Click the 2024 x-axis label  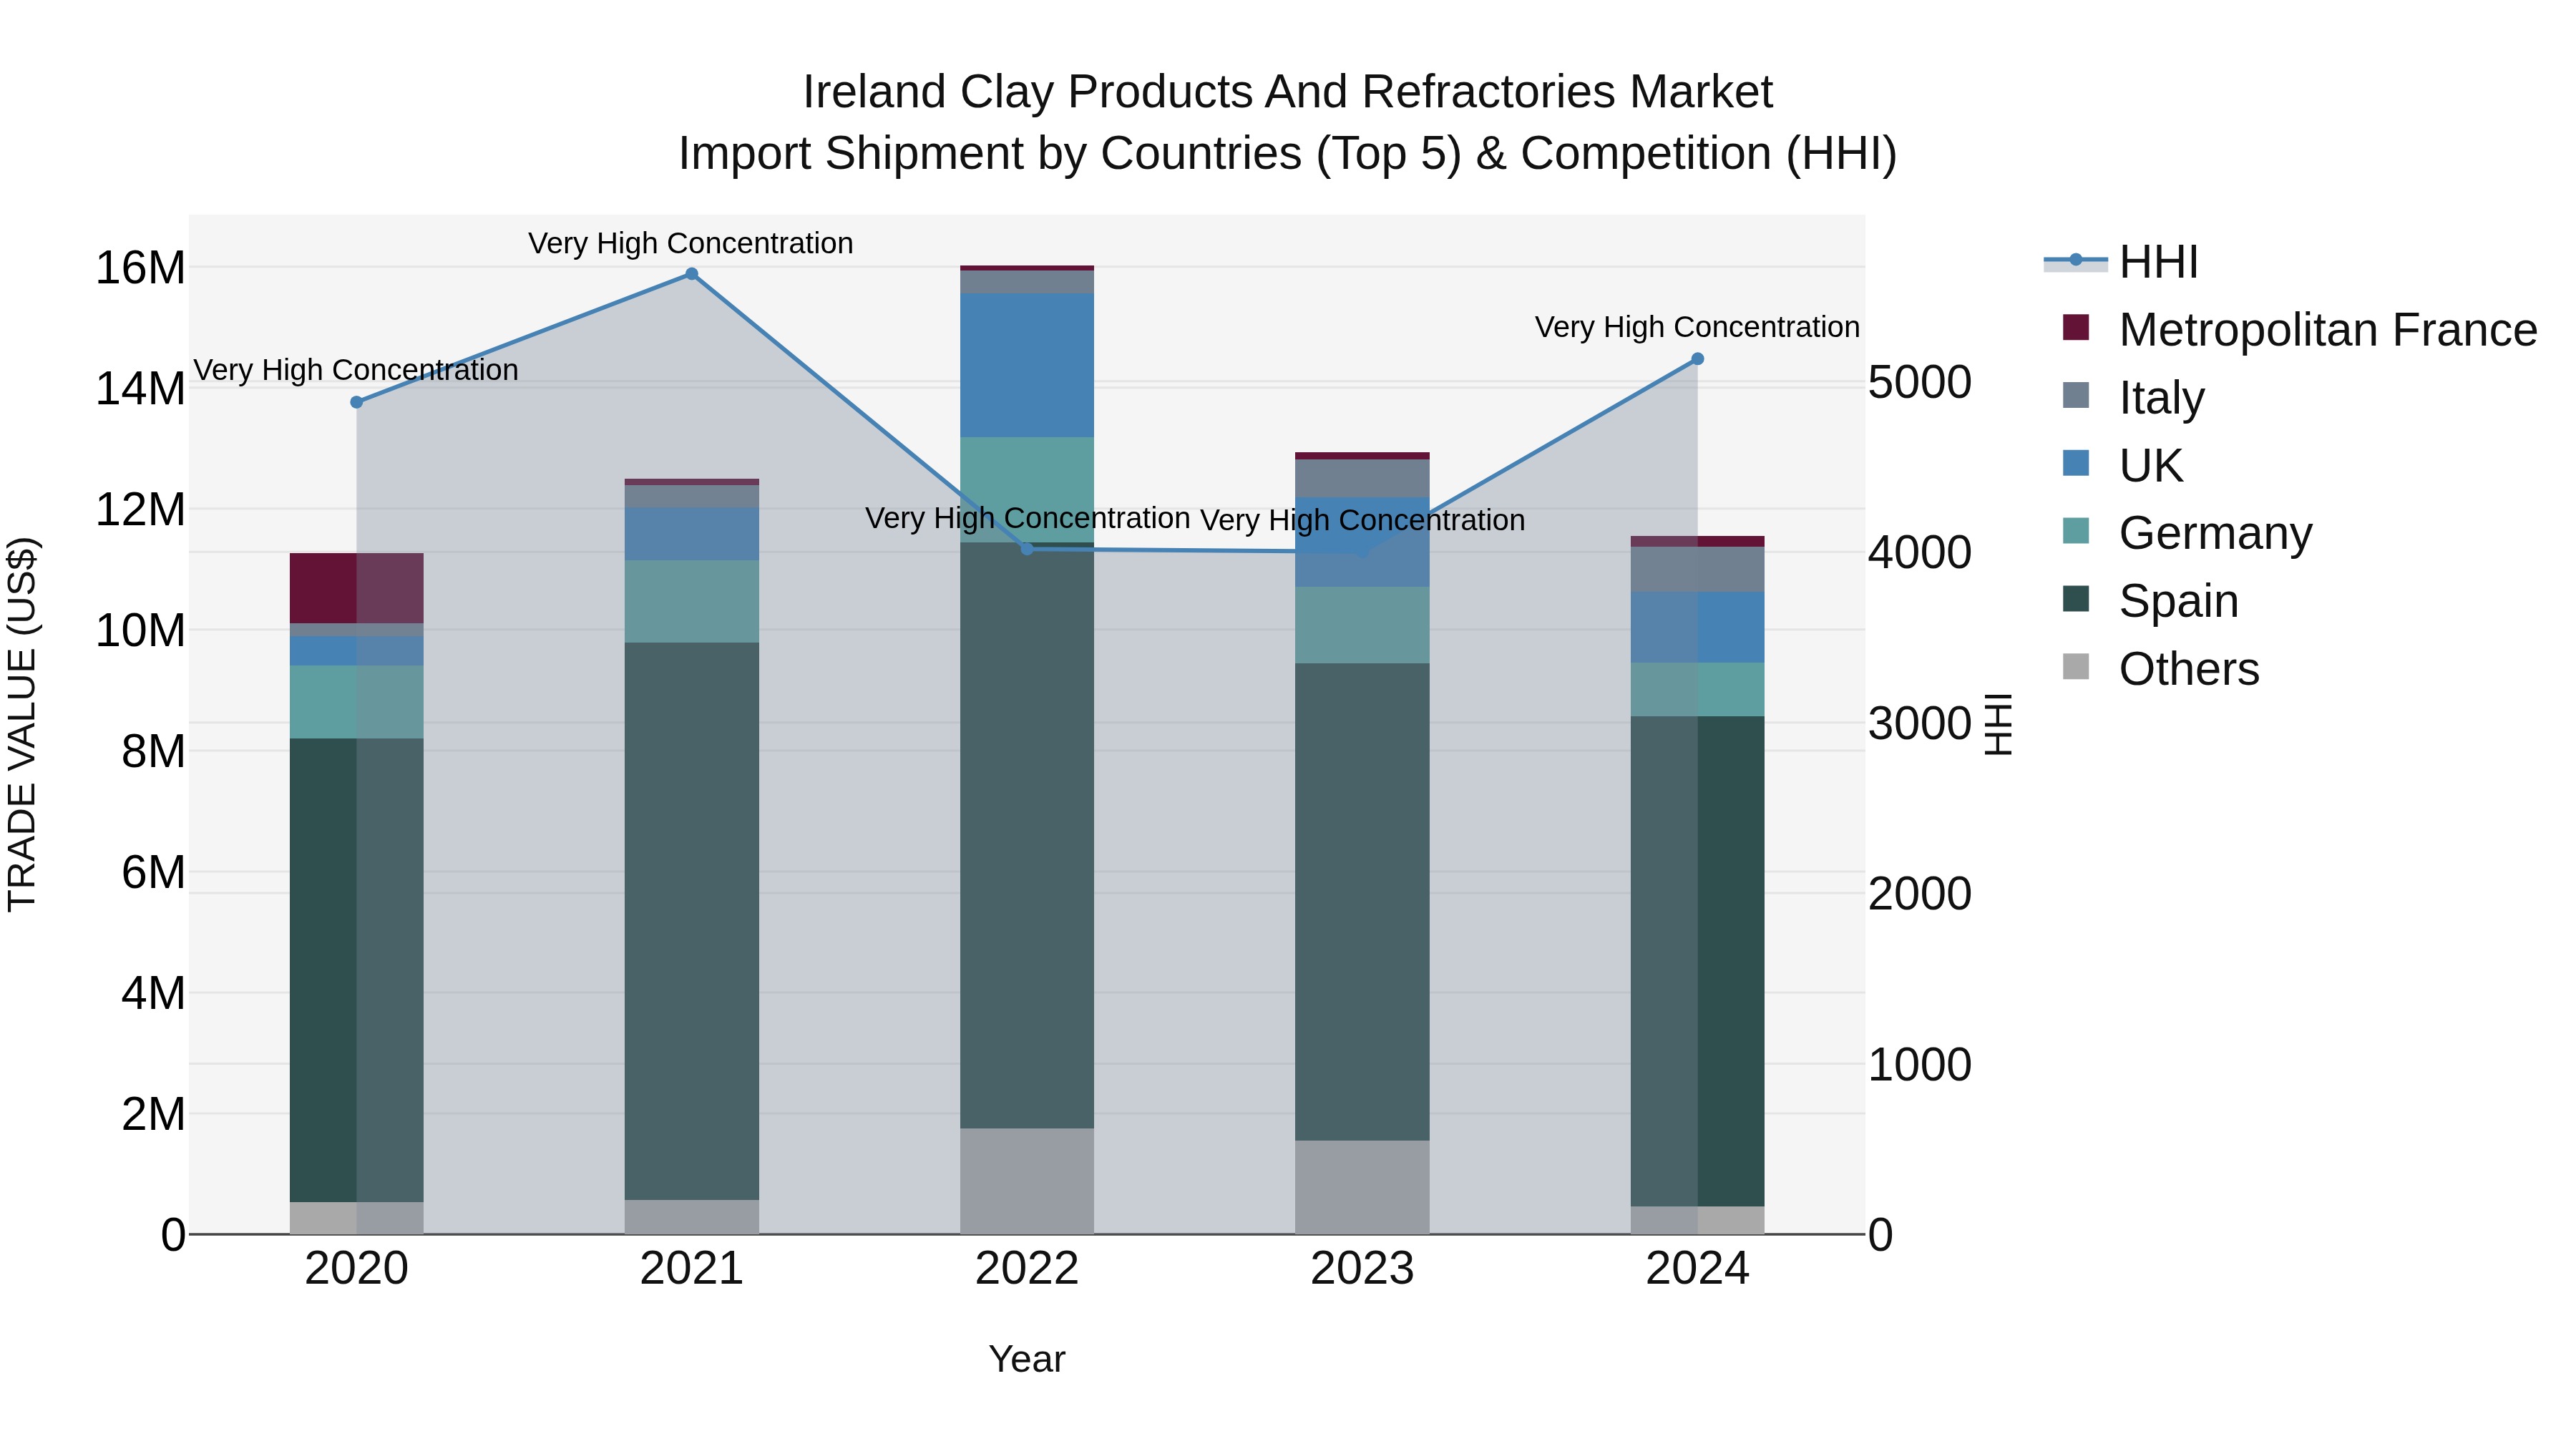coord(1697,1269)
